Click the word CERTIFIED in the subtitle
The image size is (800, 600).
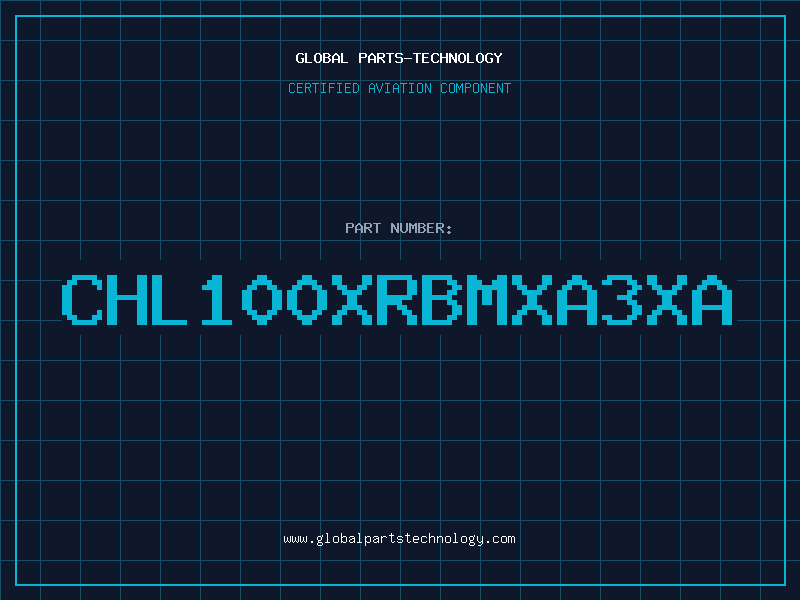click(324, 88)
